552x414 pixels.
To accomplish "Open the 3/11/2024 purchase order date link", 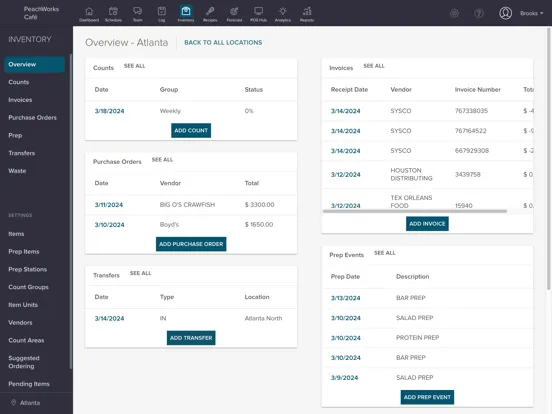I will 109,205.
